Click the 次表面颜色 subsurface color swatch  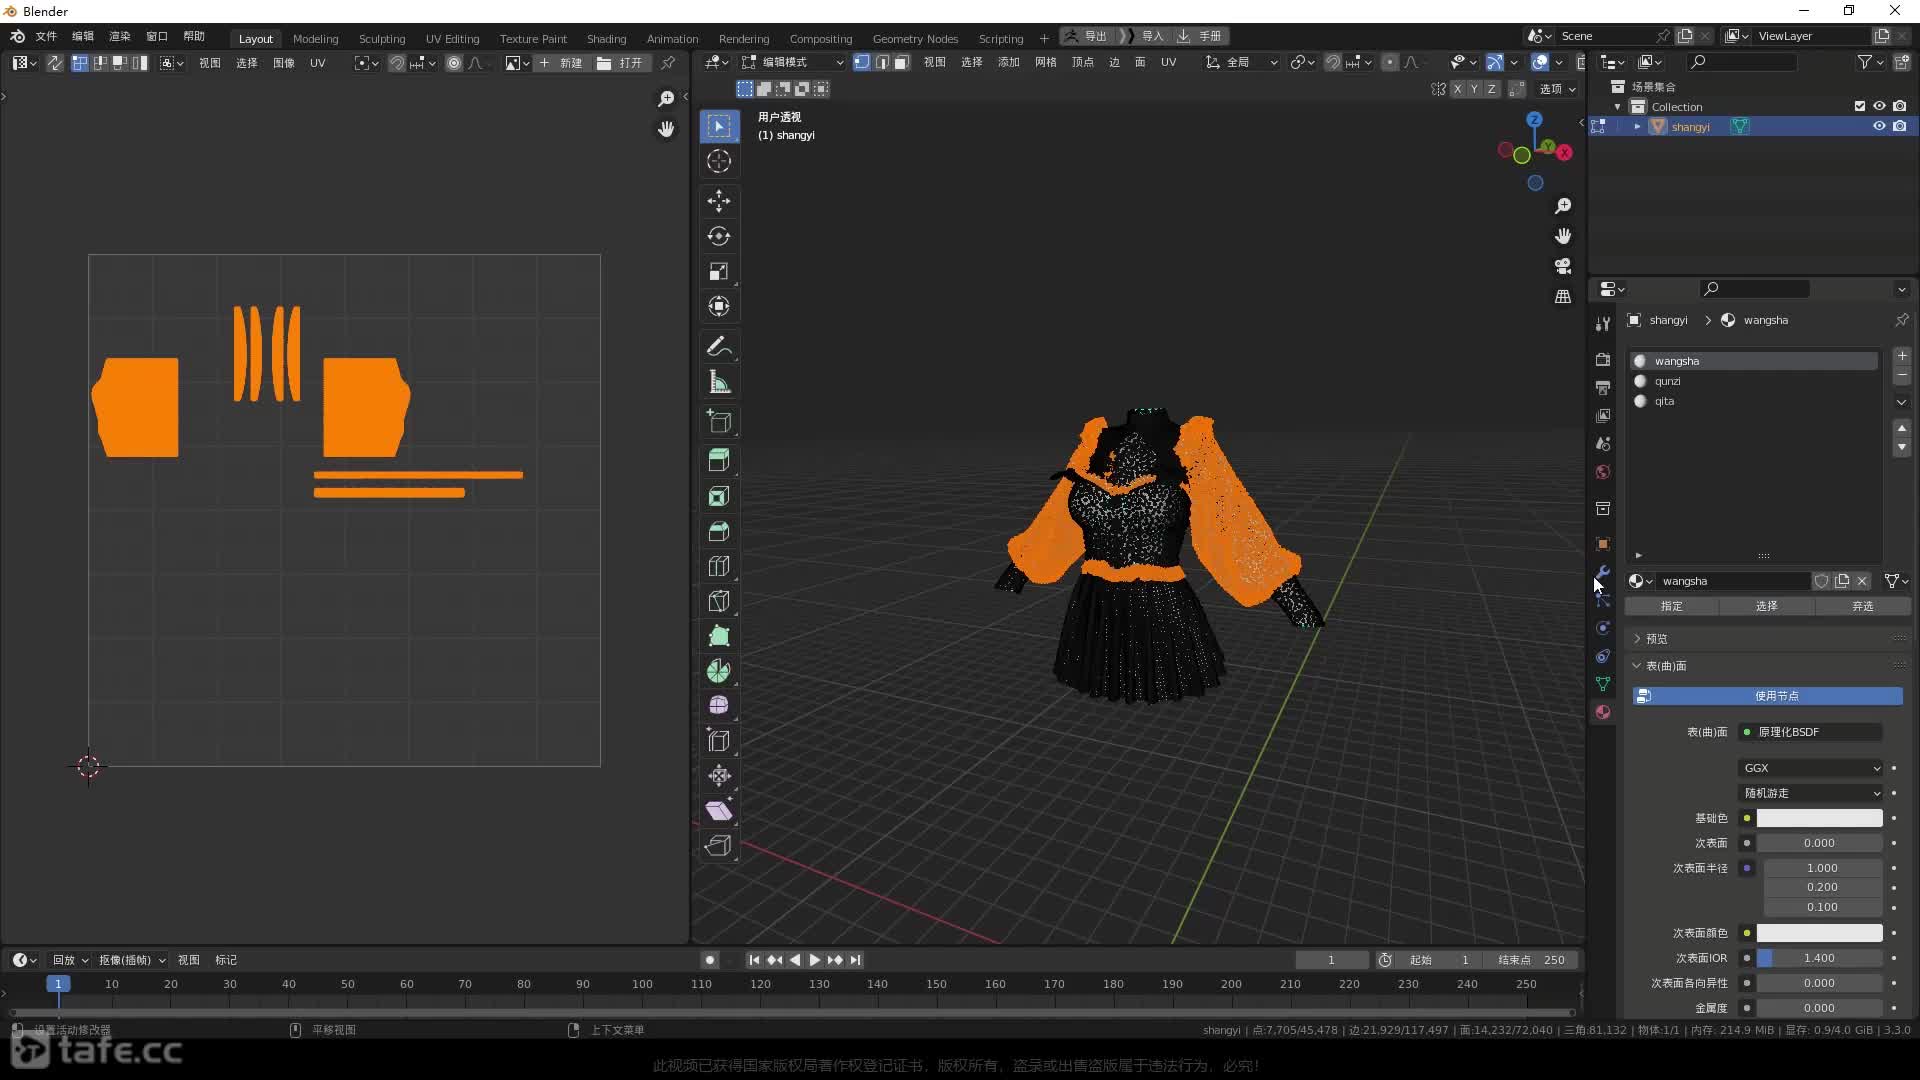[1819, 933]
